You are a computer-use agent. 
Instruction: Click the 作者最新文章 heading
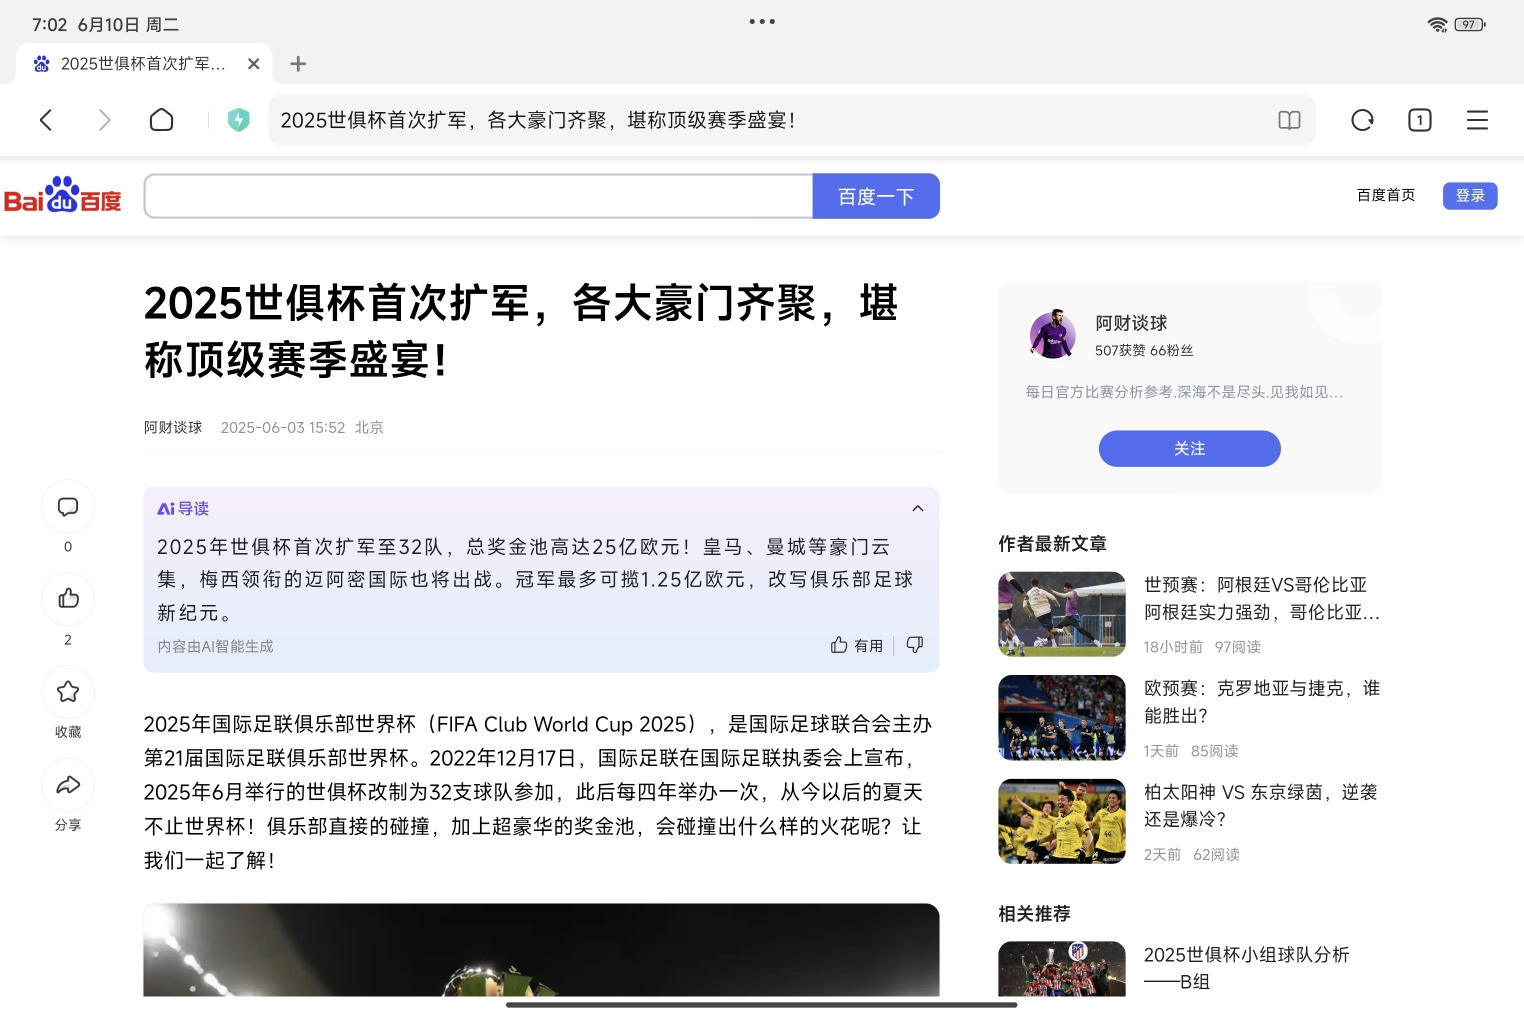point(1052,544)
